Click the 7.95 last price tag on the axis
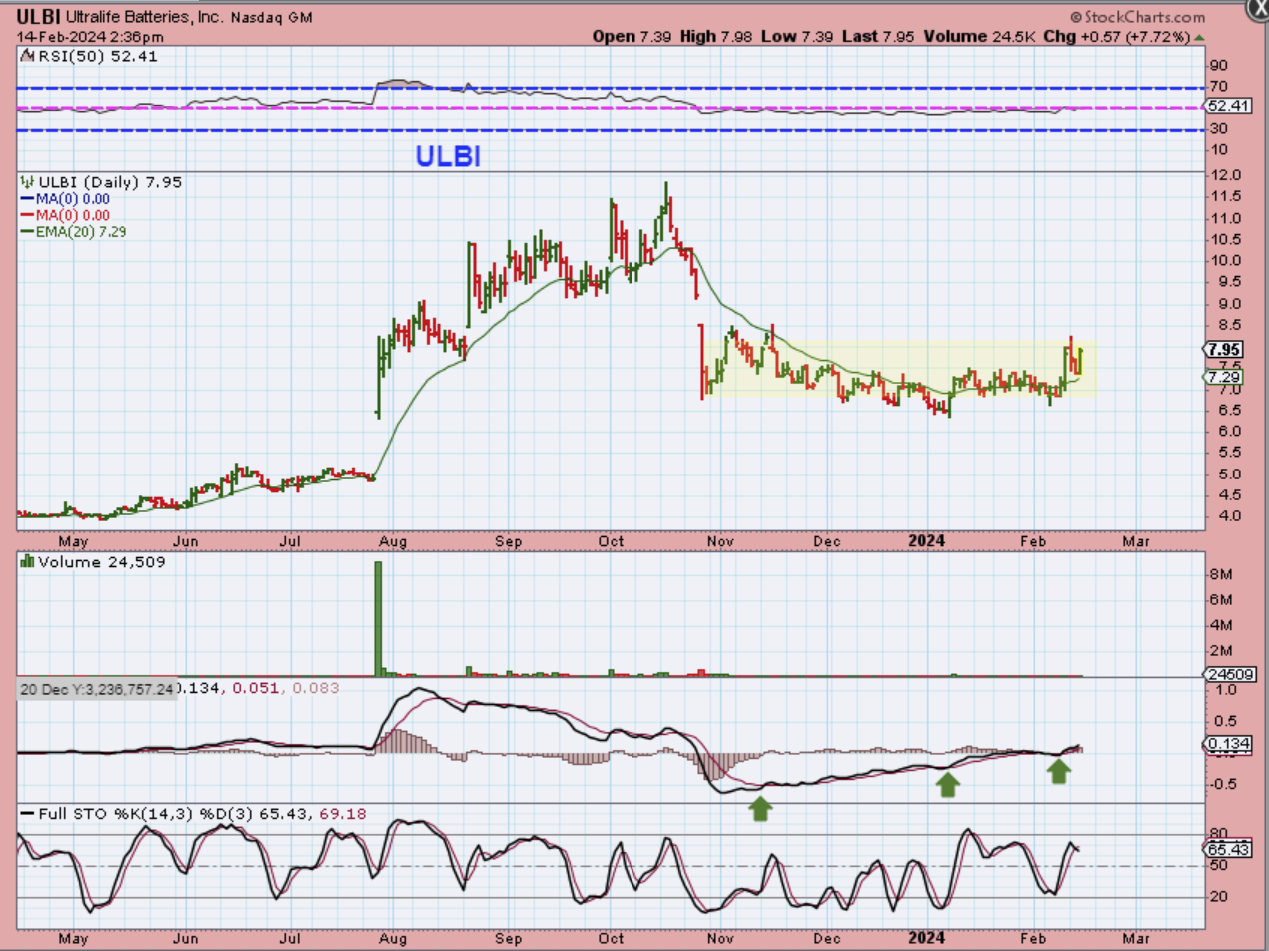The height and width of the screenshot is (951, 1269). [x=1223, y=350]
